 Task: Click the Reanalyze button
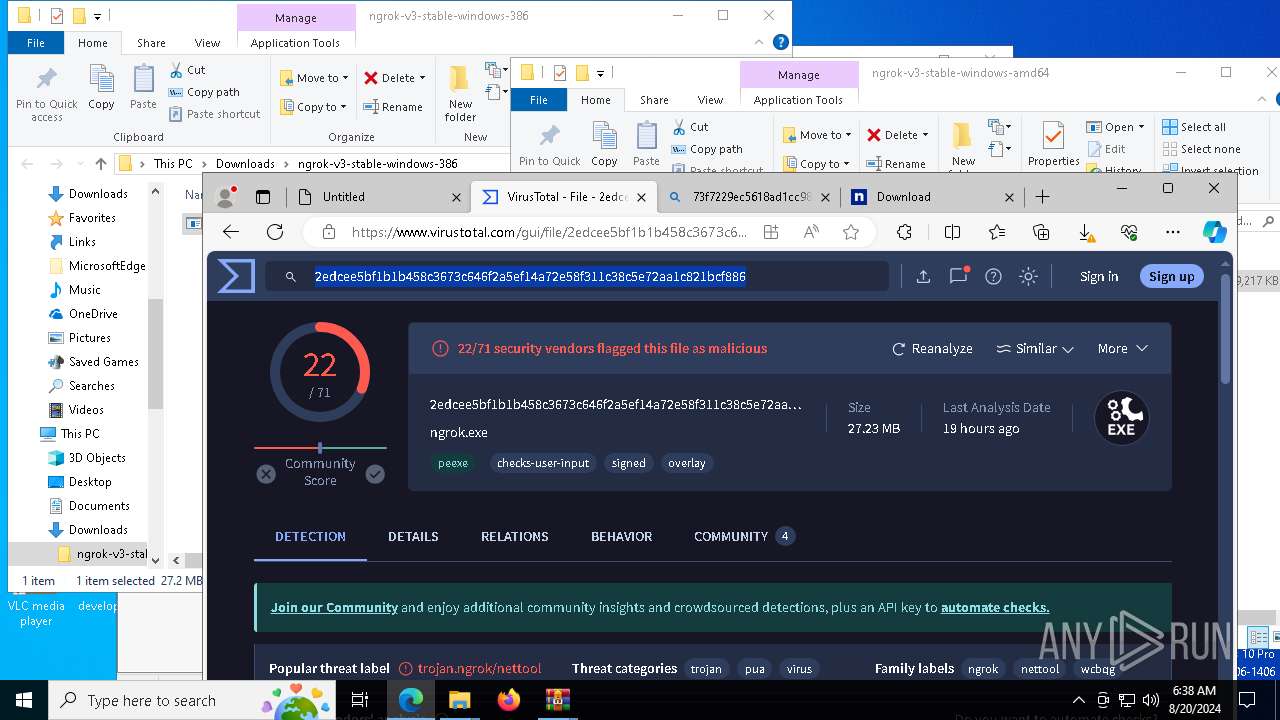932,349
